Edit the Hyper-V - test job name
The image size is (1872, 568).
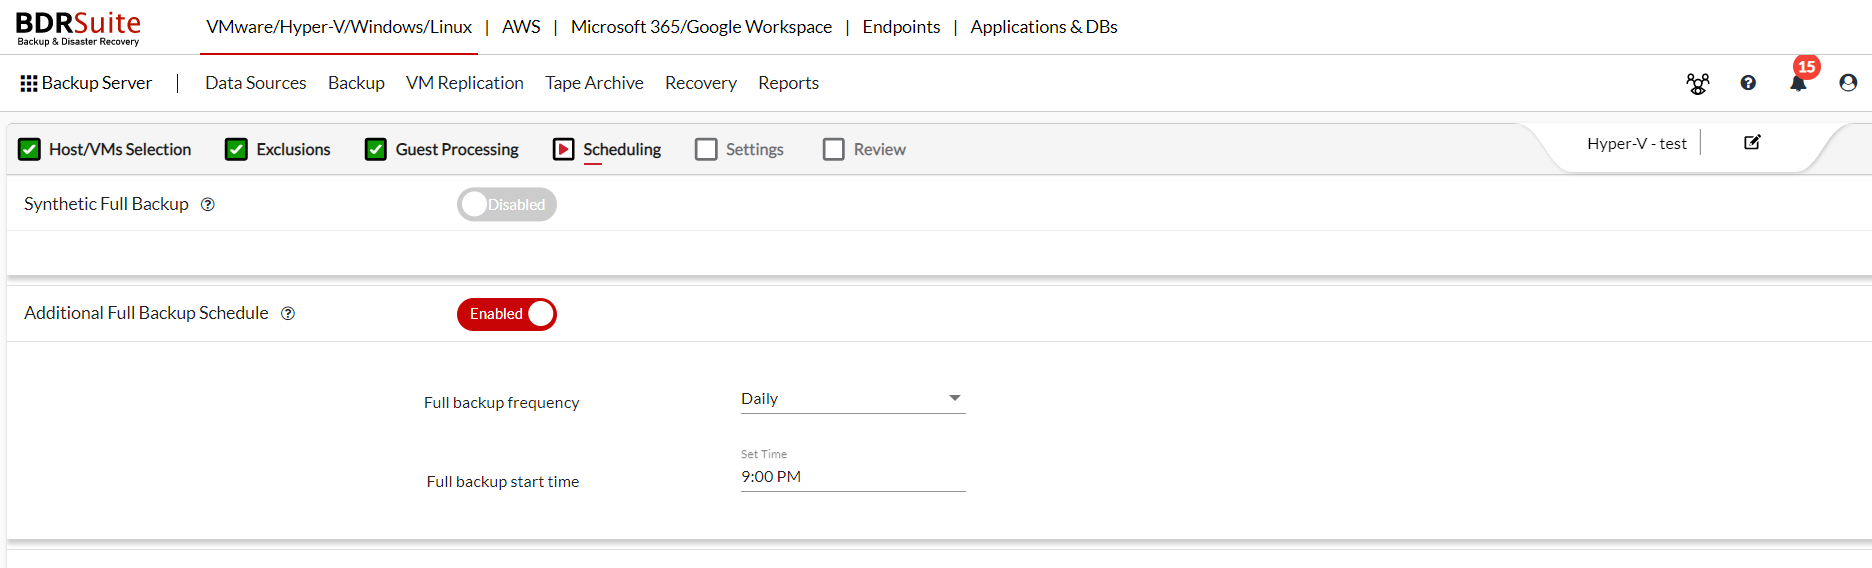pyautogui.click(x=1752, y=142)
